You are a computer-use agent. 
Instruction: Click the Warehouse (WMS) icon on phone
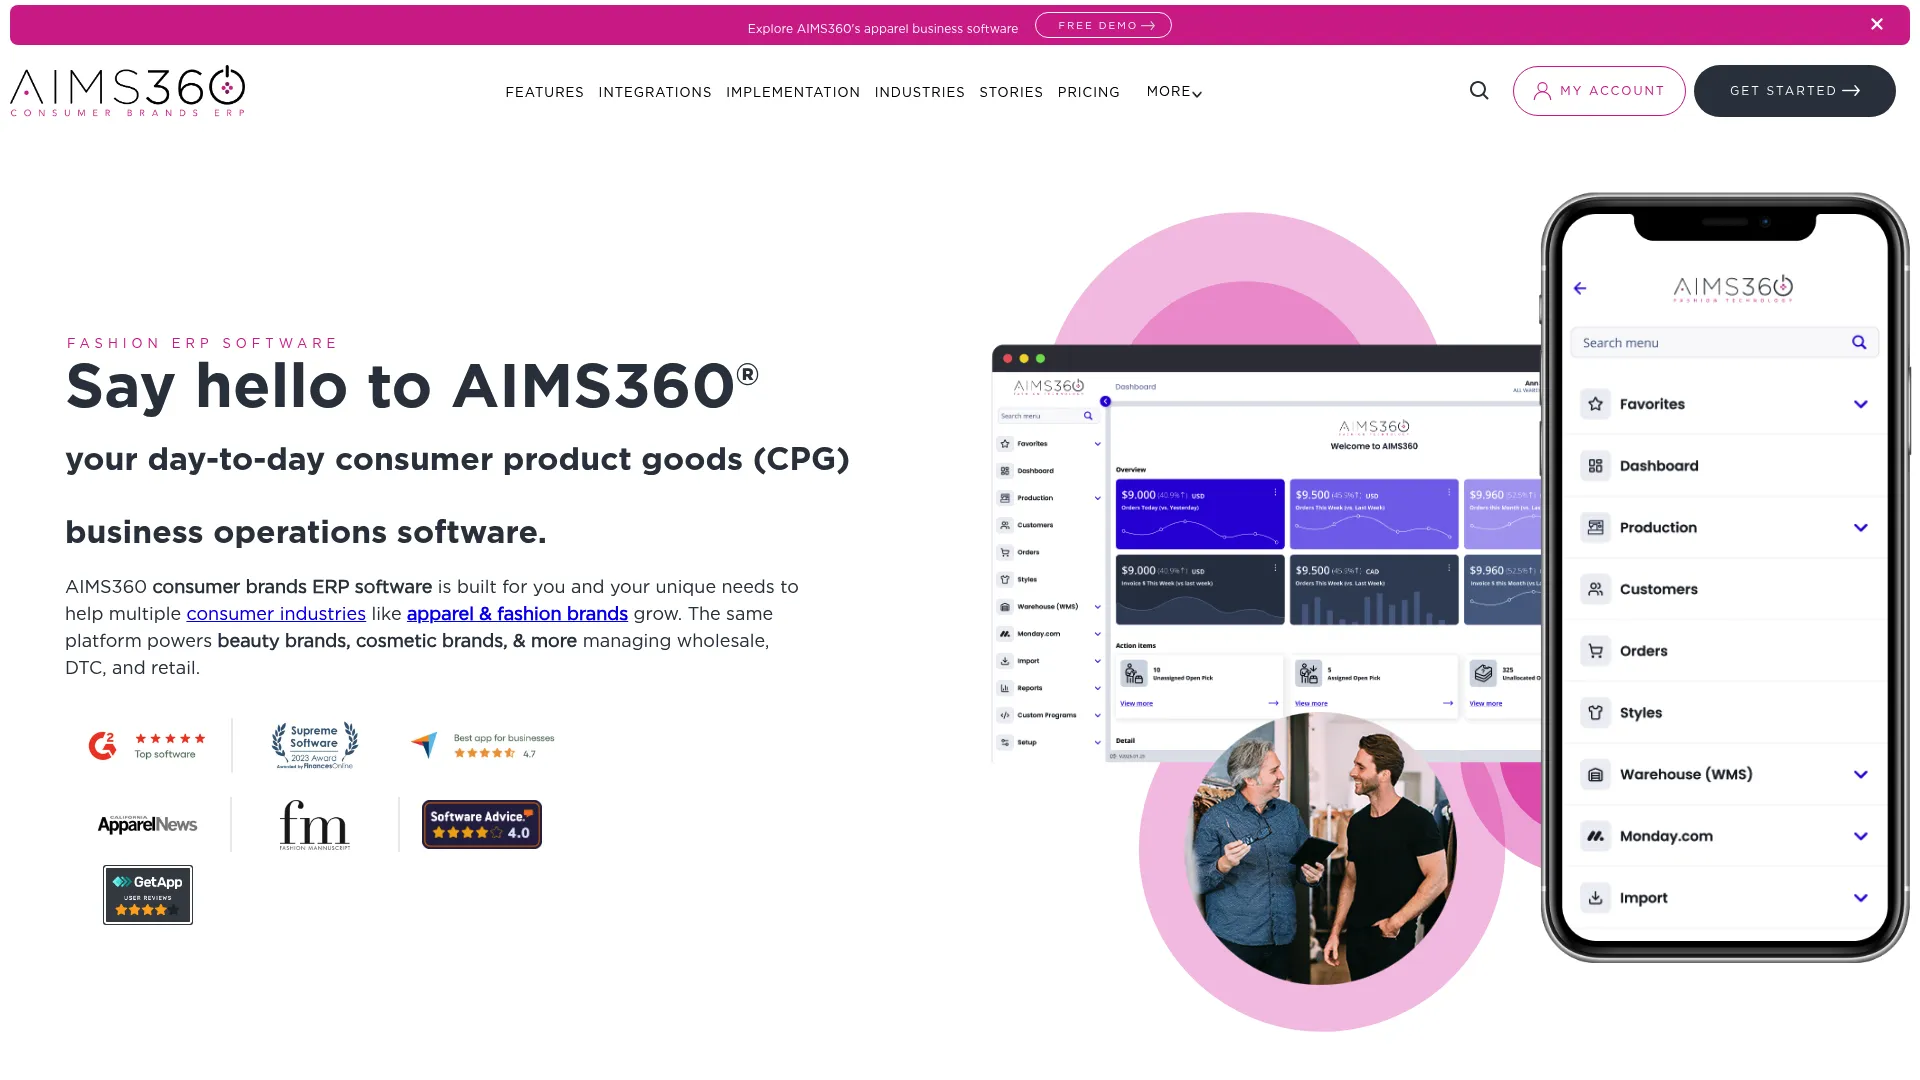[x=1596, y=775]
